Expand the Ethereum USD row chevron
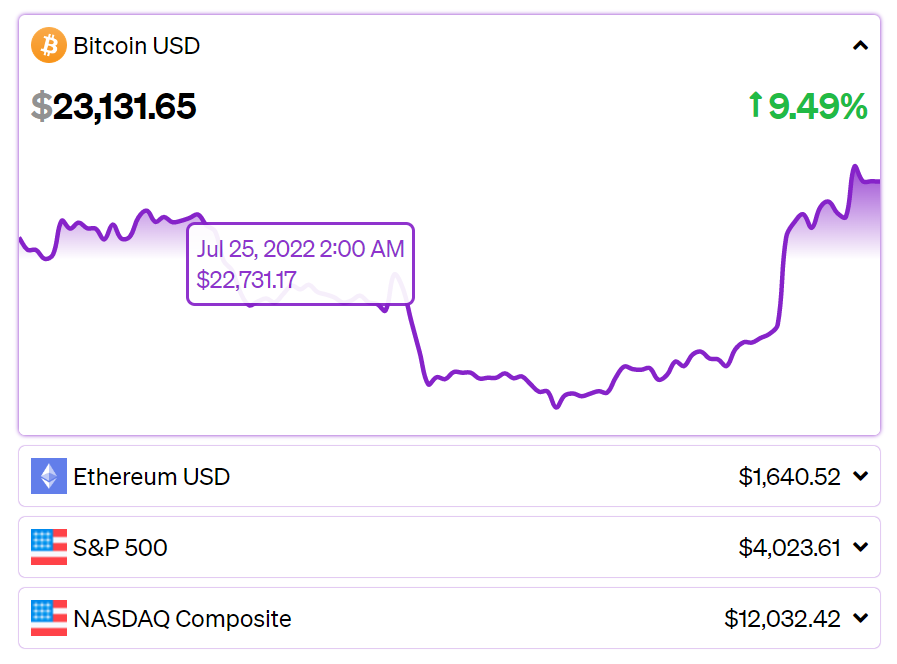The image size is (897, 664). click(860, 477)
